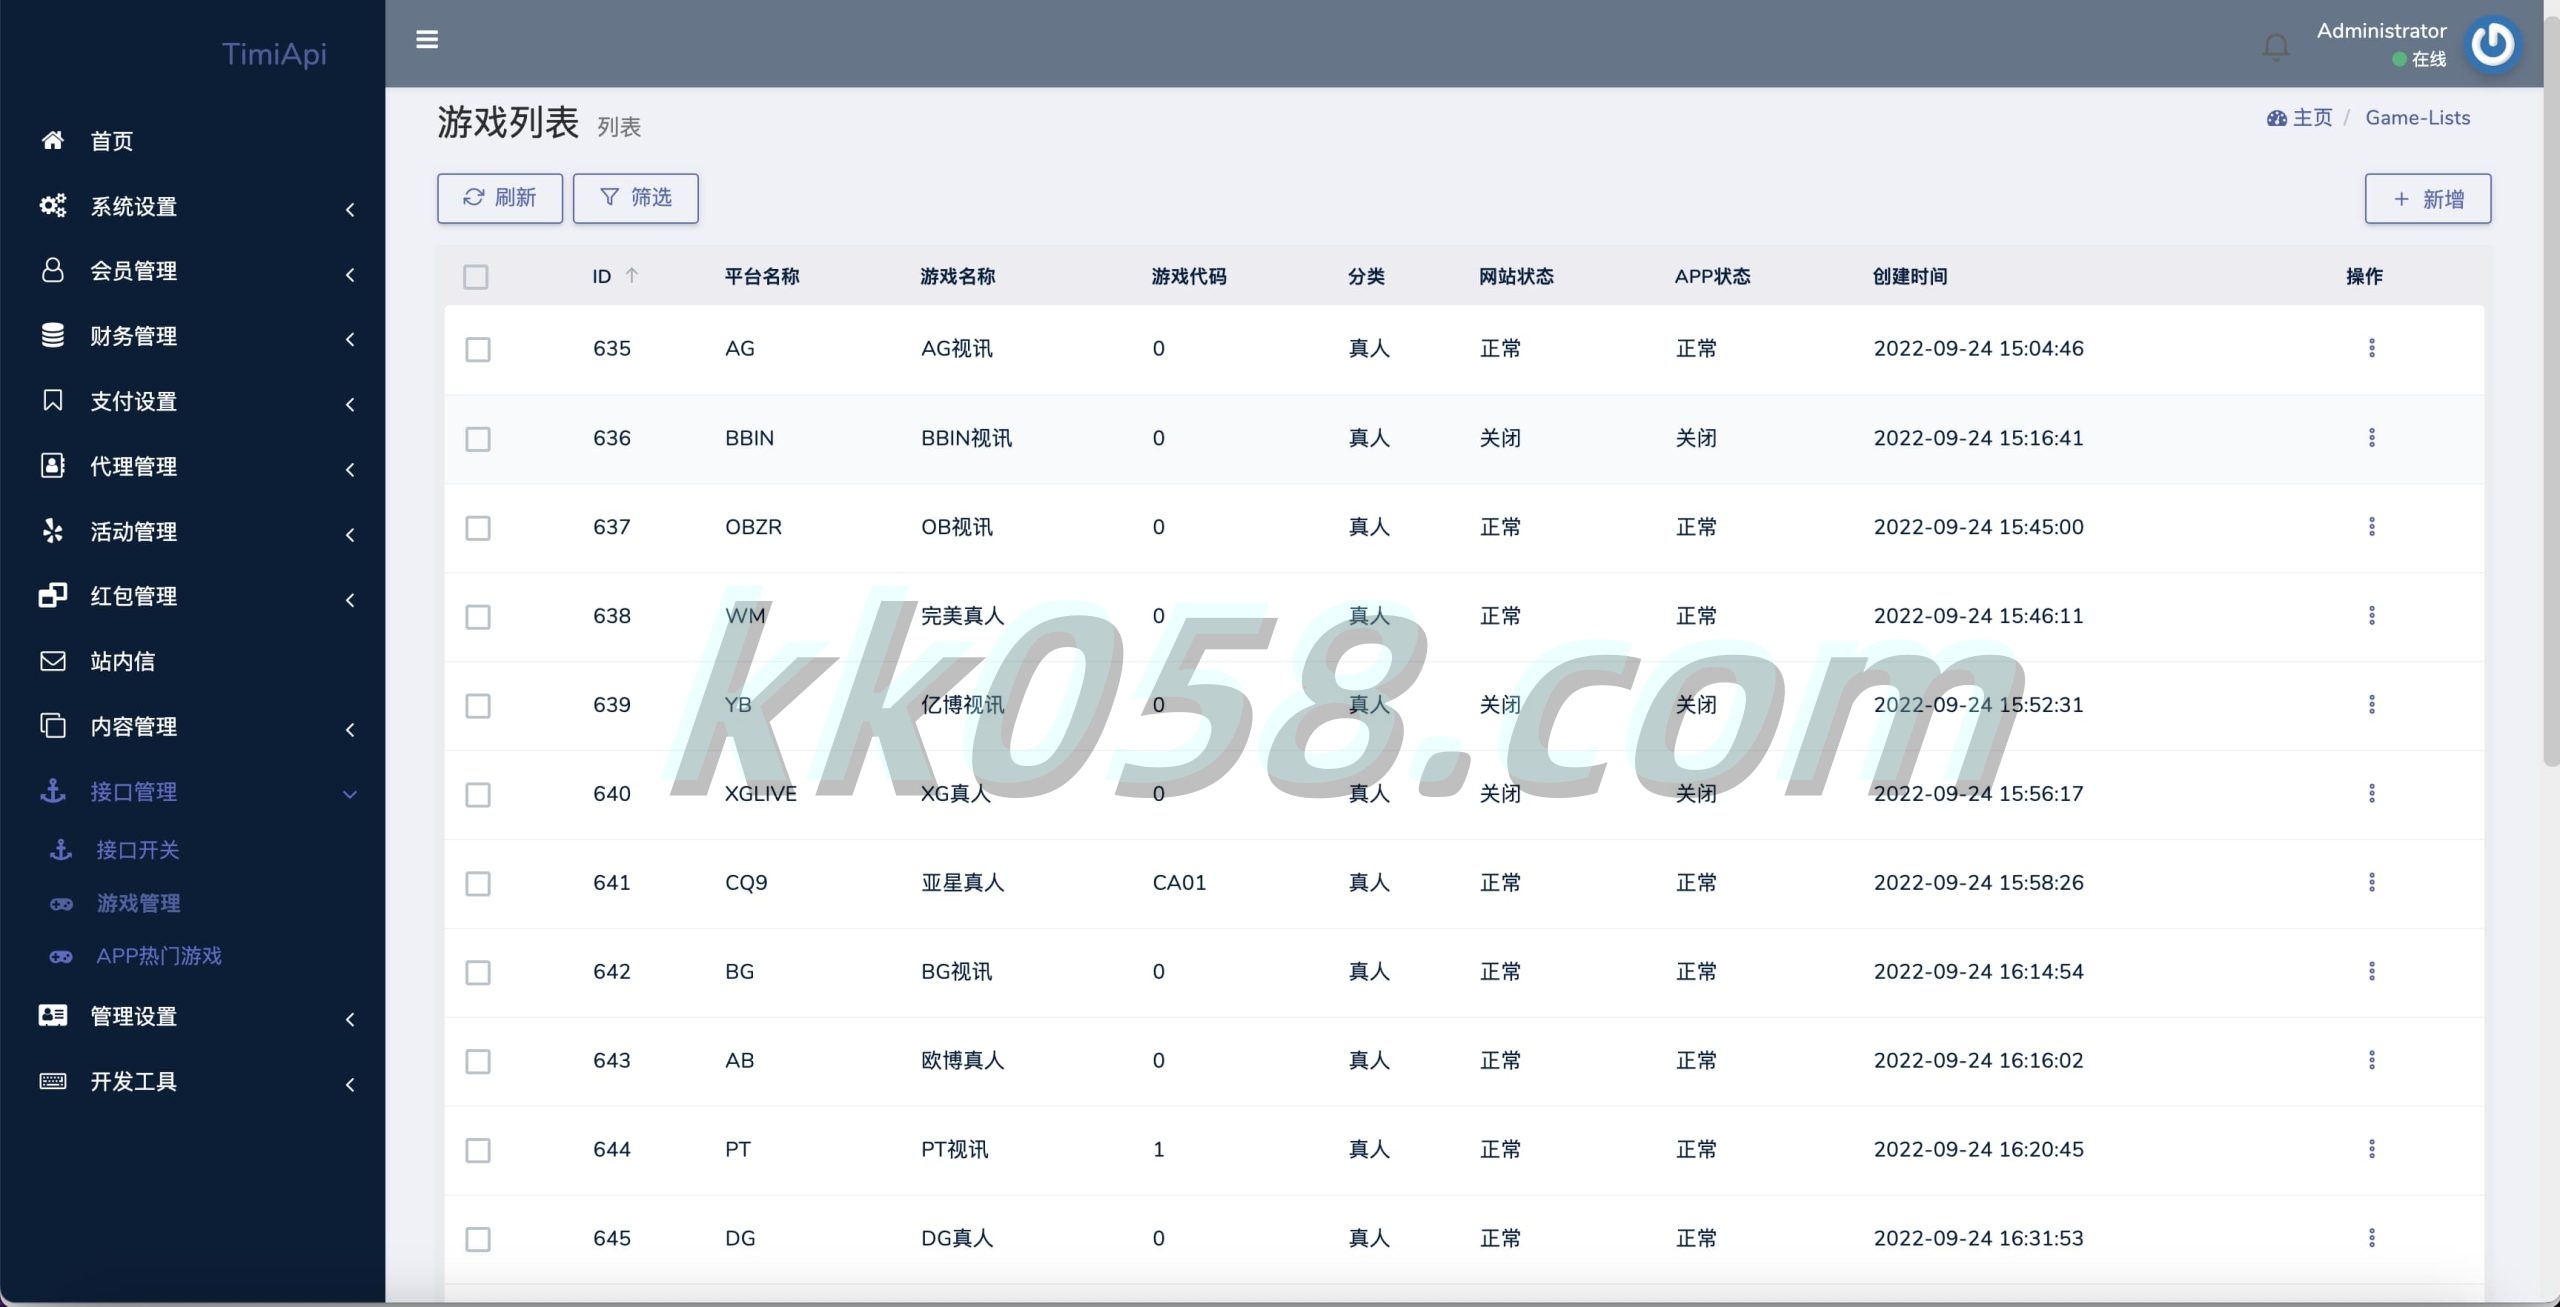Expand 财务管理 submenu chevron
2560x1307 pixels.
(350, 339)
